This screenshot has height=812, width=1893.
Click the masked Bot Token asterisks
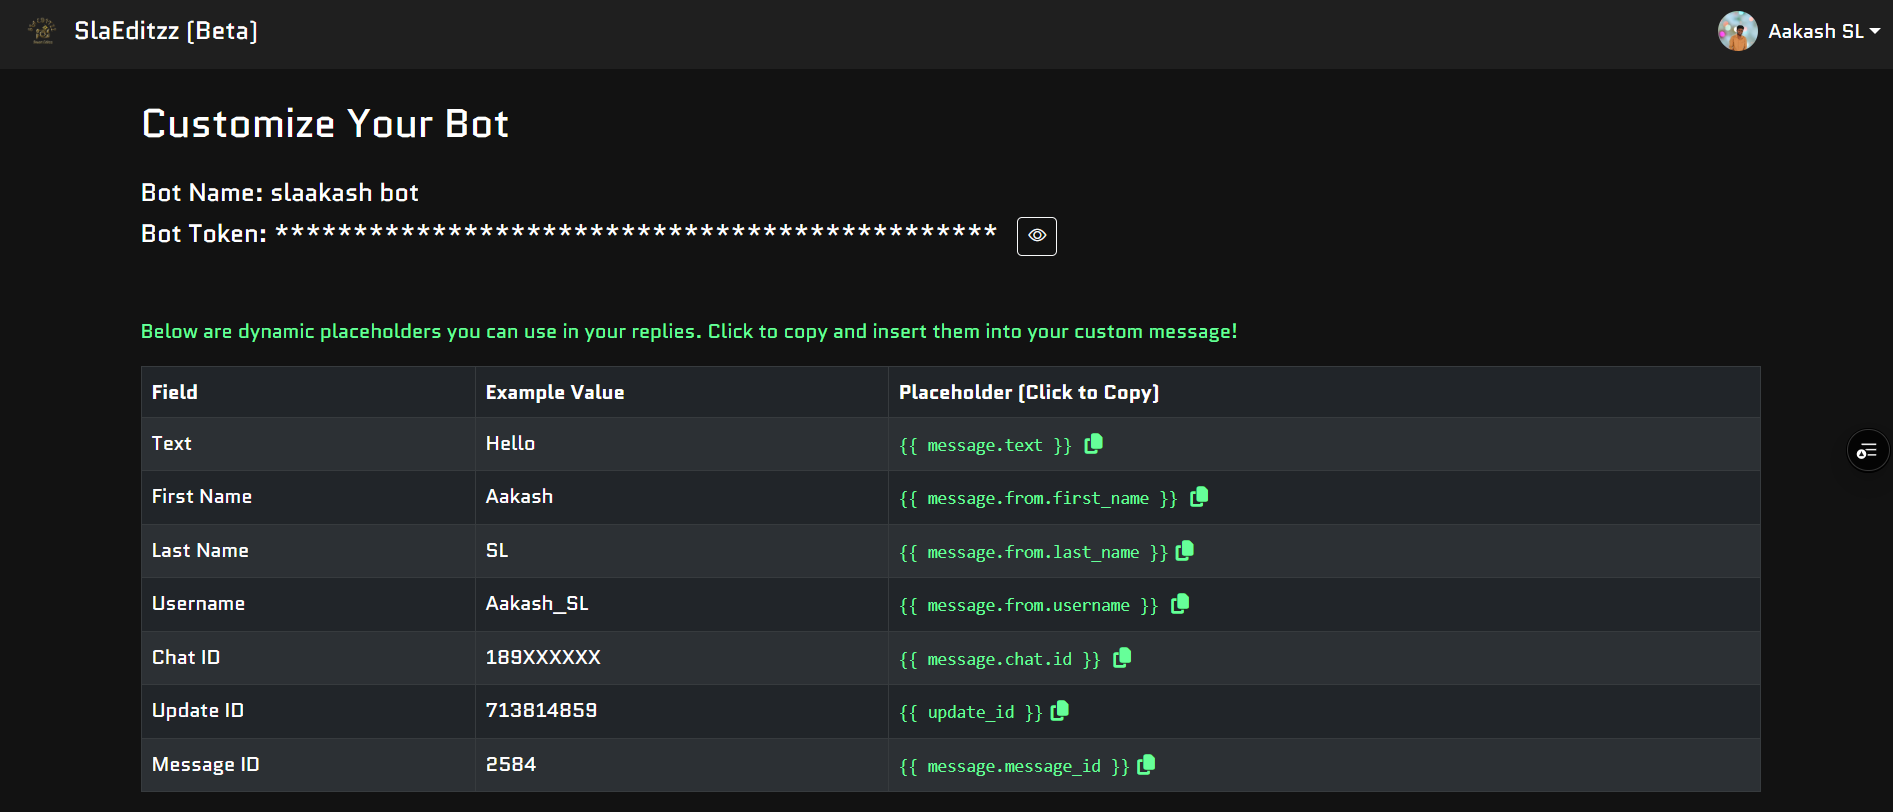(x=636, y=232)
